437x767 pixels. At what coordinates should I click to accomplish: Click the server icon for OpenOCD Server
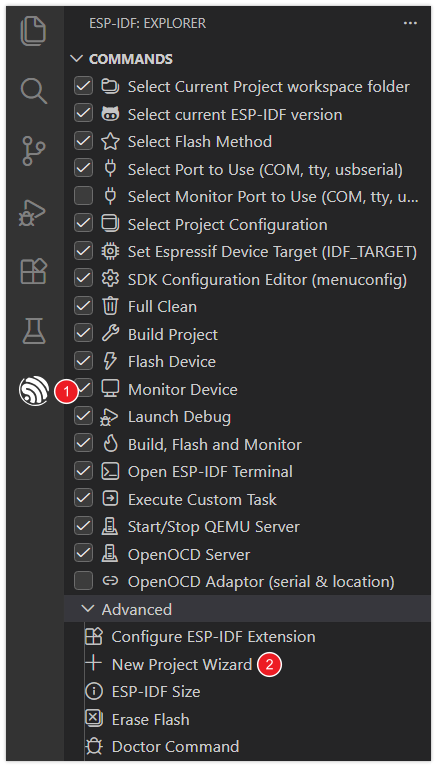tap(110, 554)
